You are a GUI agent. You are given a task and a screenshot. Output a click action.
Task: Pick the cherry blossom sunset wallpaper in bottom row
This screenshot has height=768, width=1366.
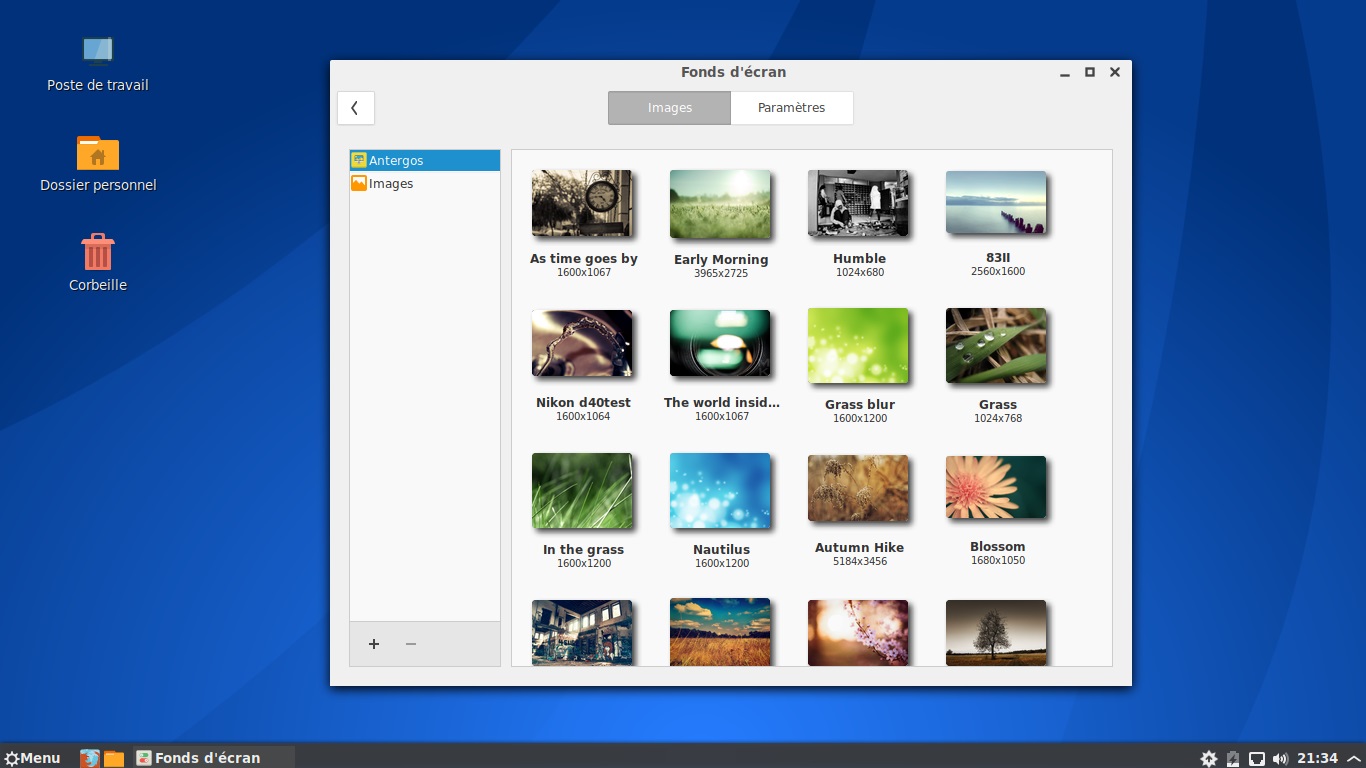pyautogui.click(x=858, y=632)
